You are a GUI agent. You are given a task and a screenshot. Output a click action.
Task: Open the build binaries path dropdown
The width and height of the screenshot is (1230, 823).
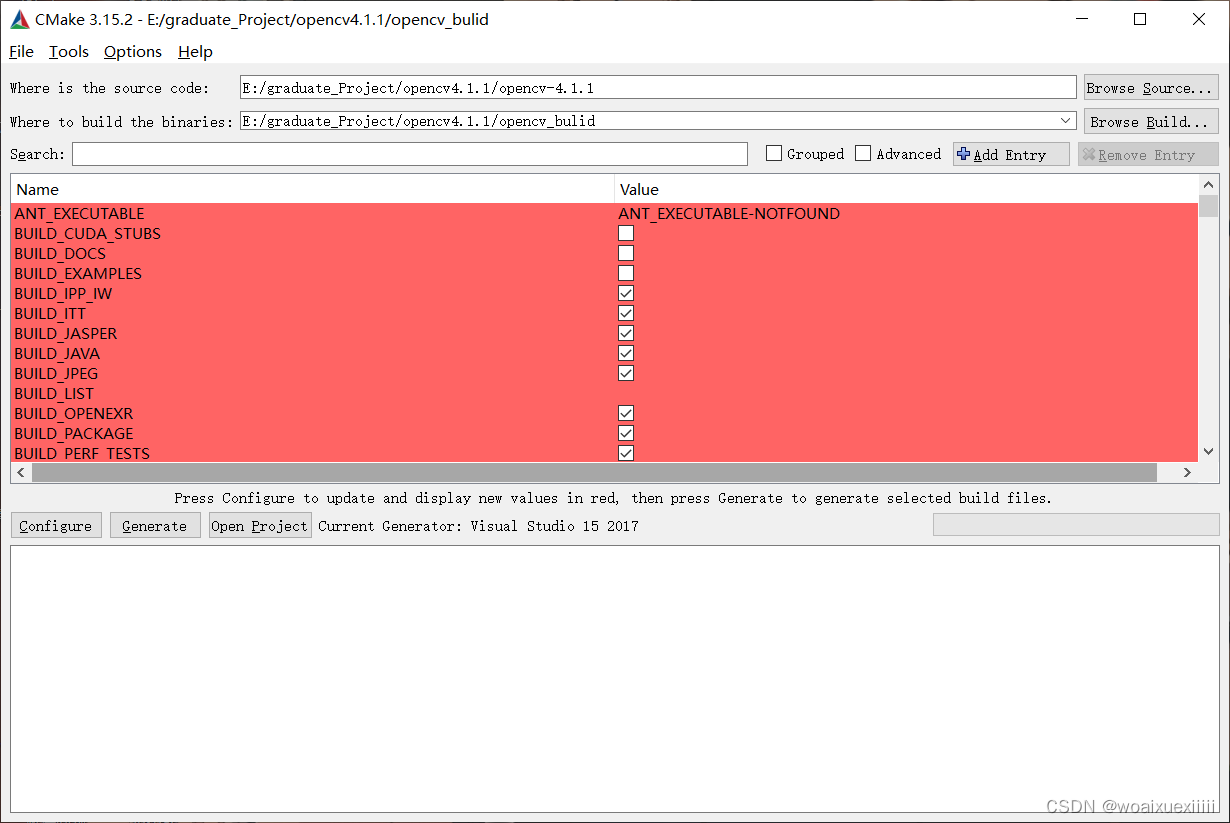pos(1066,120)
